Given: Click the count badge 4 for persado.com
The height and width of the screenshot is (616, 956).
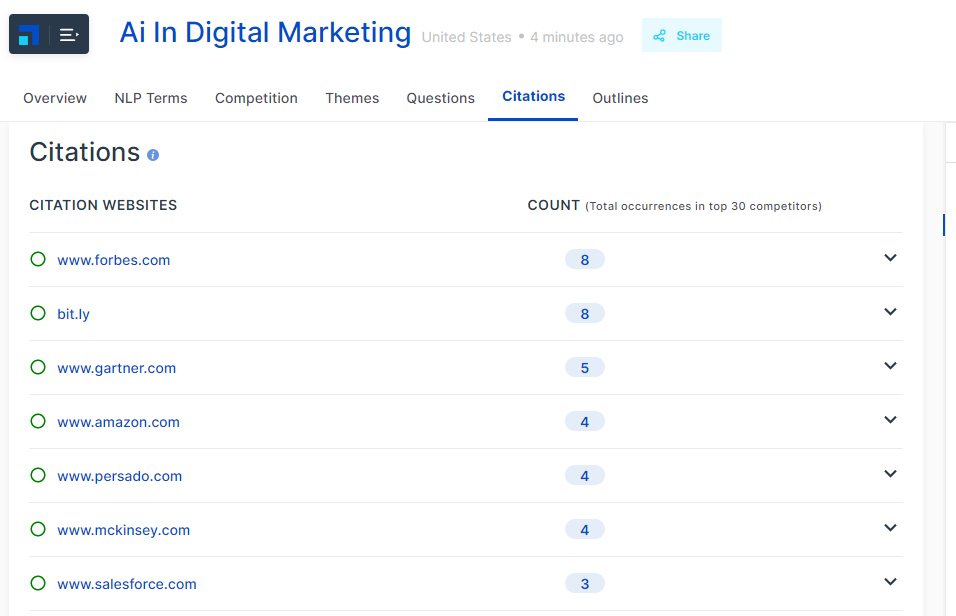Looking at the screenshot, I should click(x=585, y=476).
